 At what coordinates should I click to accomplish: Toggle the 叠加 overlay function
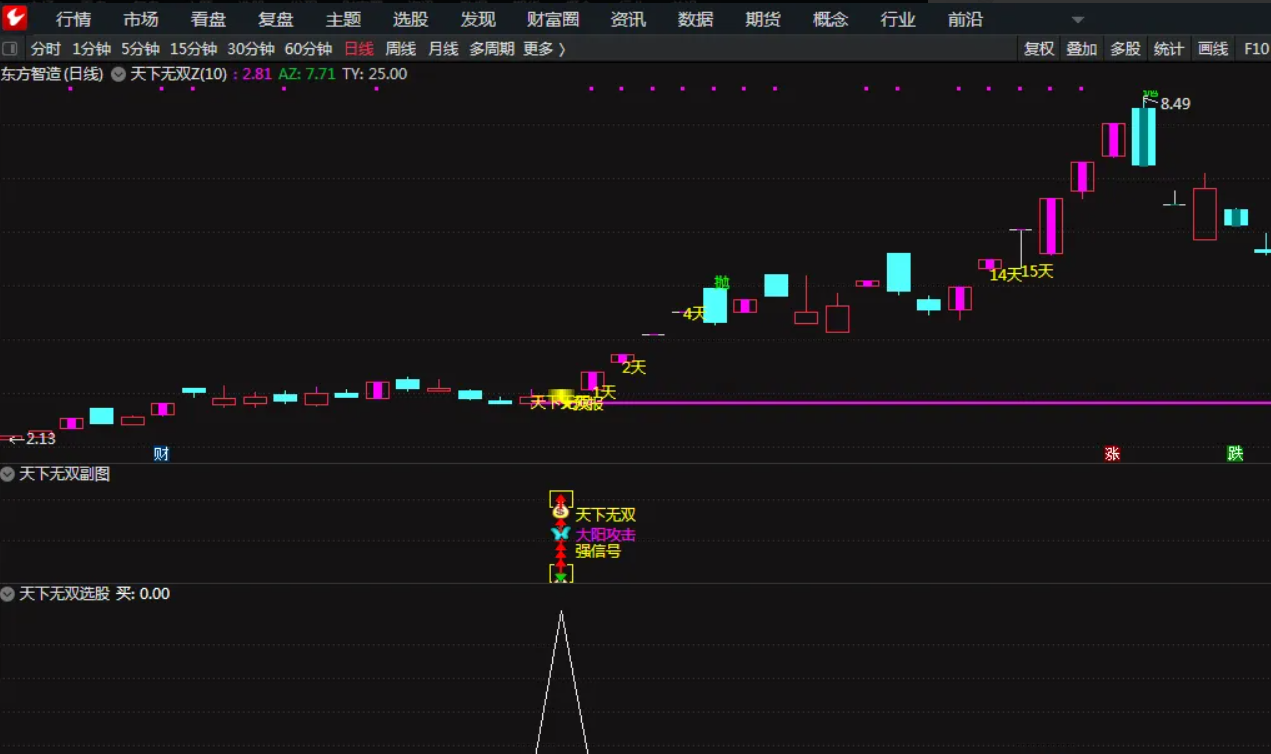click(x=1081, y=47)
